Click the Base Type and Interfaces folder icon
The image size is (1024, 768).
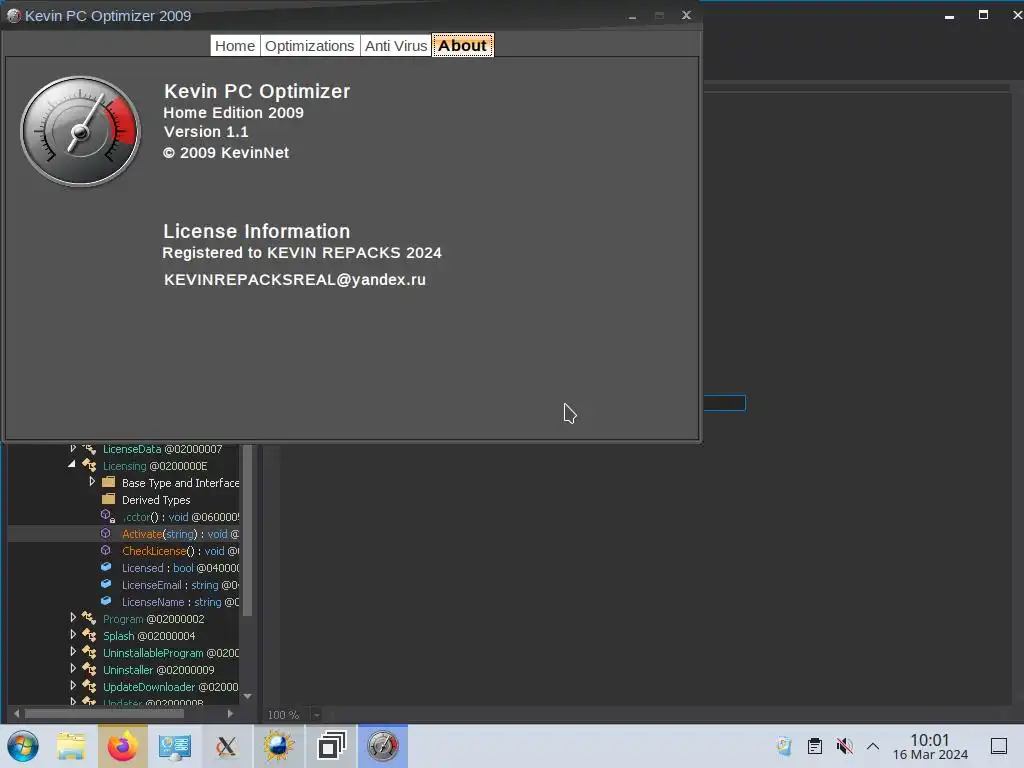[109, 483]
